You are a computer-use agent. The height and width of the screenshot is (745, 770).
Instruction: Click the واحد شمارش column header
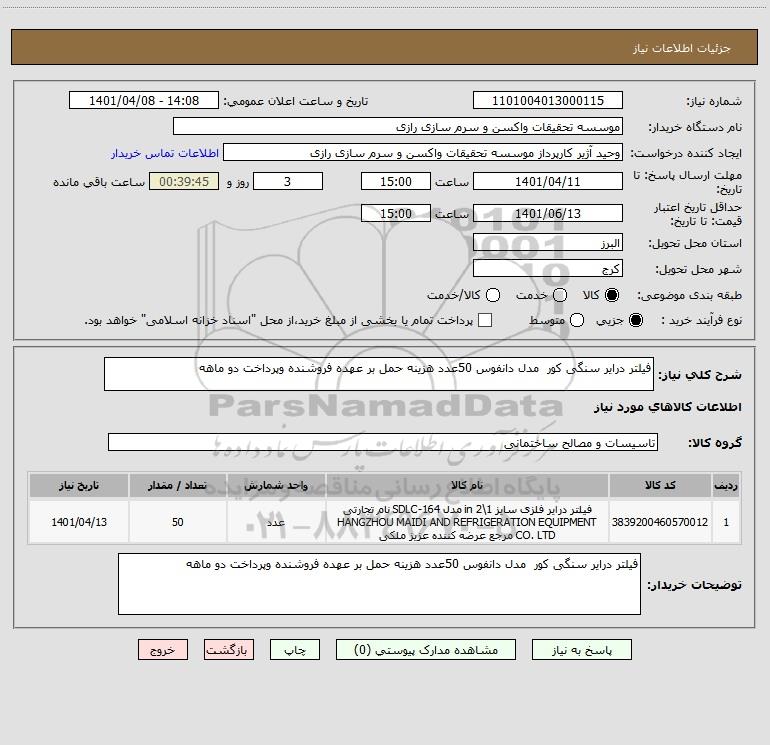coord(276,486)
